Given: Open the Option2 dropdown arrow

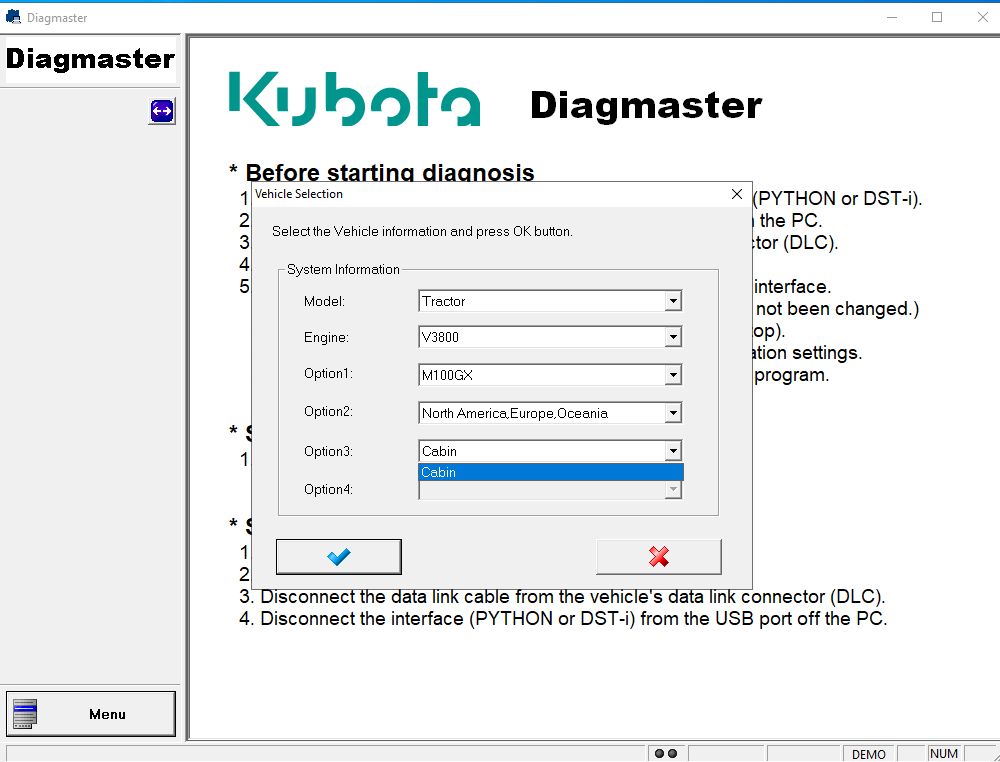Looking at the screenshot, I should coord(673,413).
